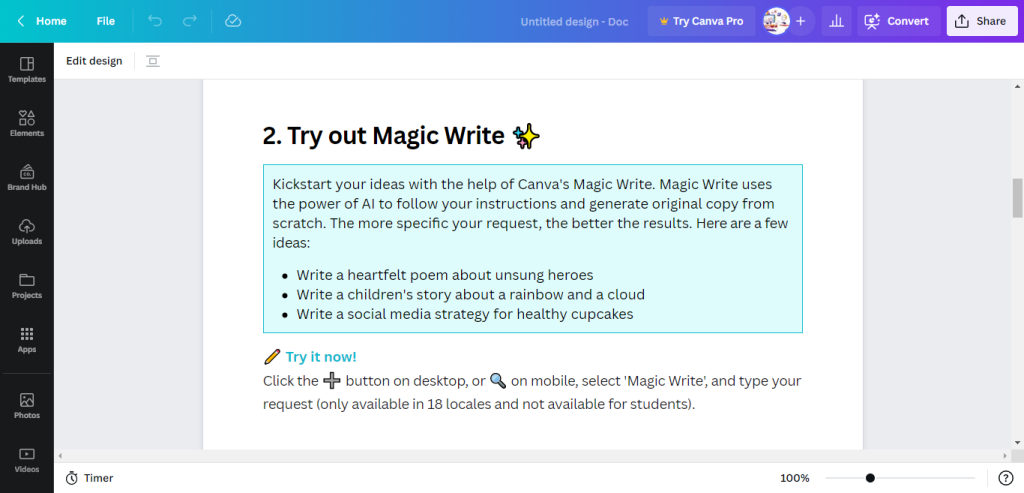Screen dimensions: 1024x493
Task: Open the Brand Hub panel
Action: tap(27, 178)
